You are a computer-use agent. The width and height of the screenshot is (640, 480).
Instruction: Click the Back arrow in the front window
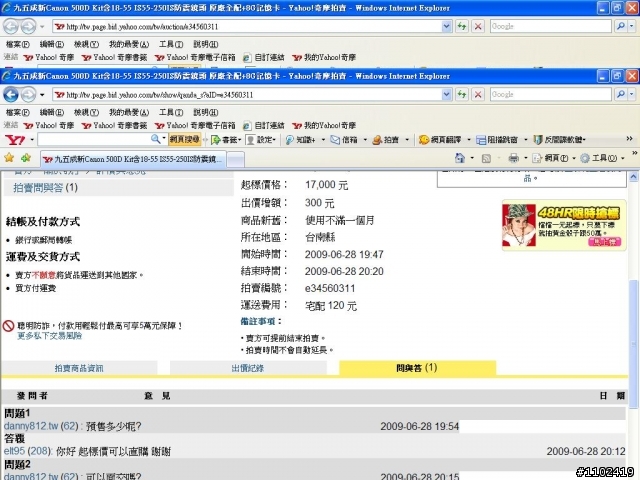pos(11,95)
